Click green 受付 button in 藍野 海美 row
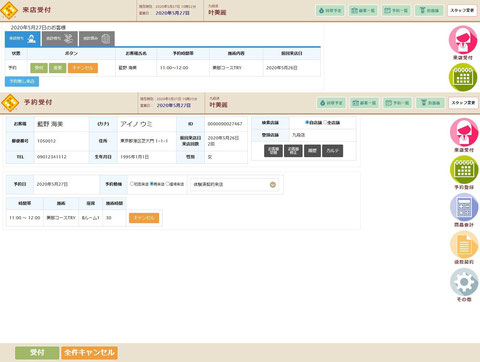 39,68
